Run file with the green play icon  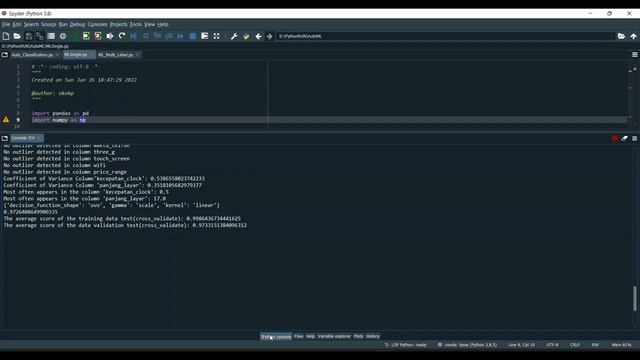[75, 36]
